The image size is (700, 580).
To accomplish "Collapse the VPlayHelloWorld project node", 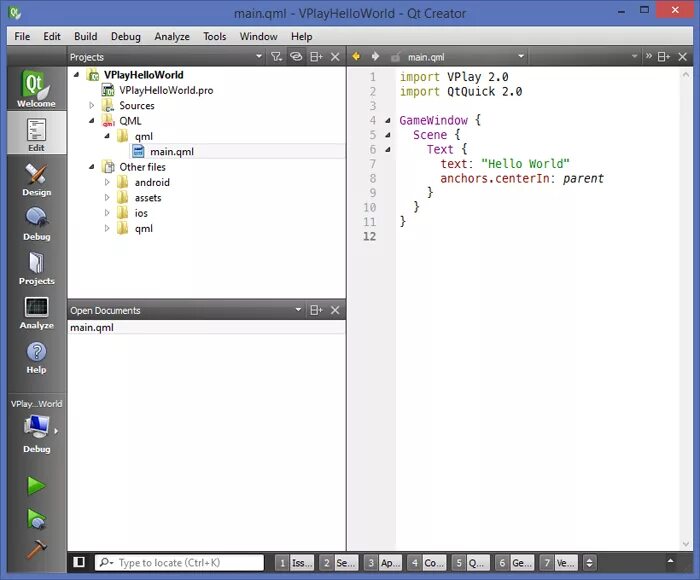I will click(76, 75).
